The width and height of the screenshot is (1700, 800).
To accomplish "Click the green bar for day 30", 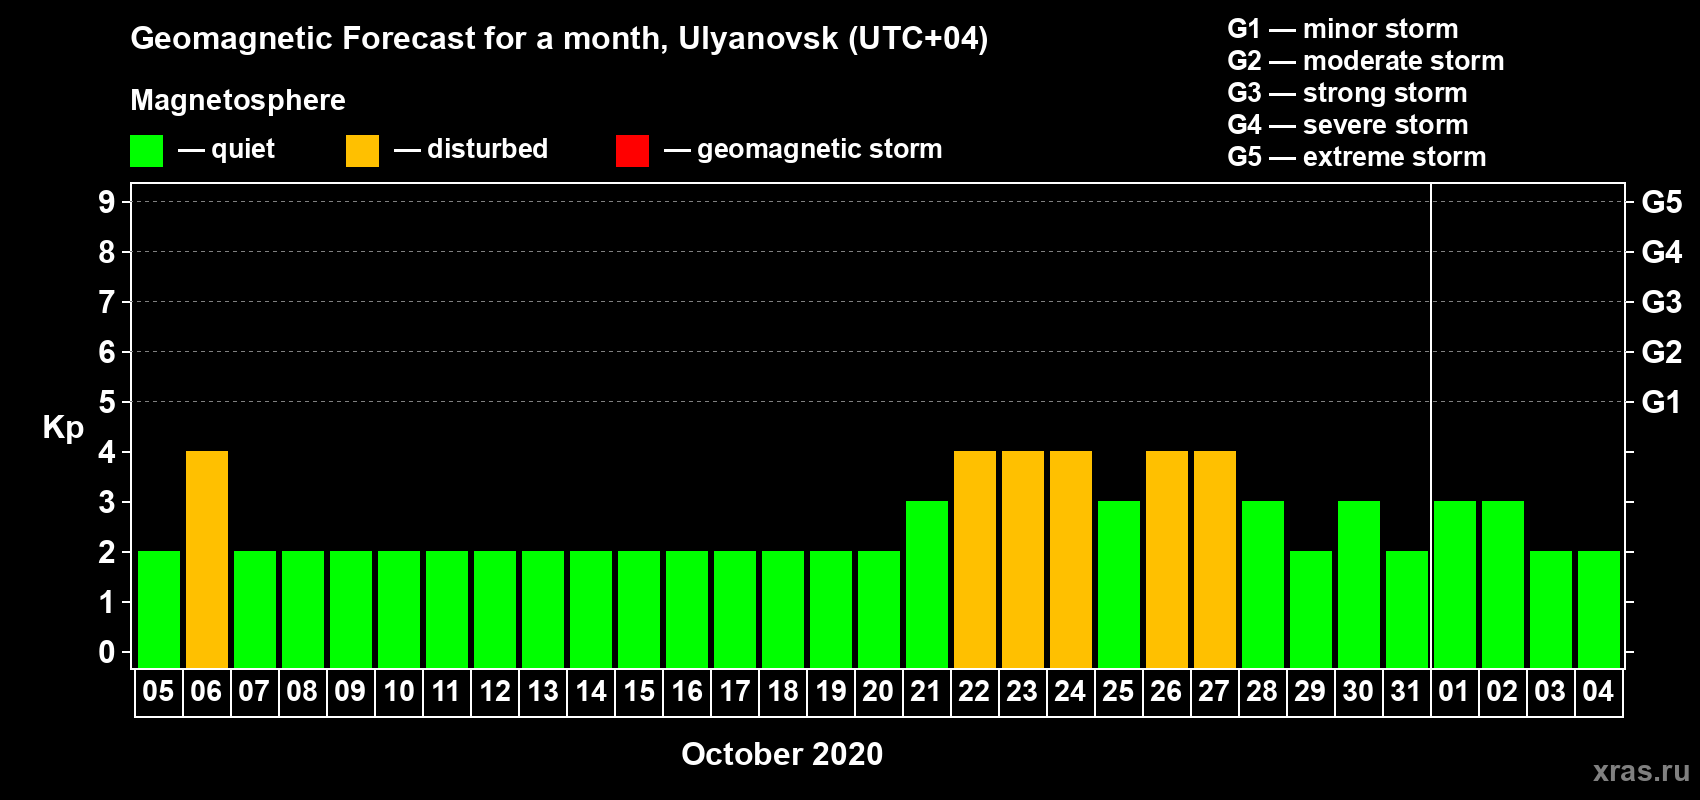I will pos(1359,584).
